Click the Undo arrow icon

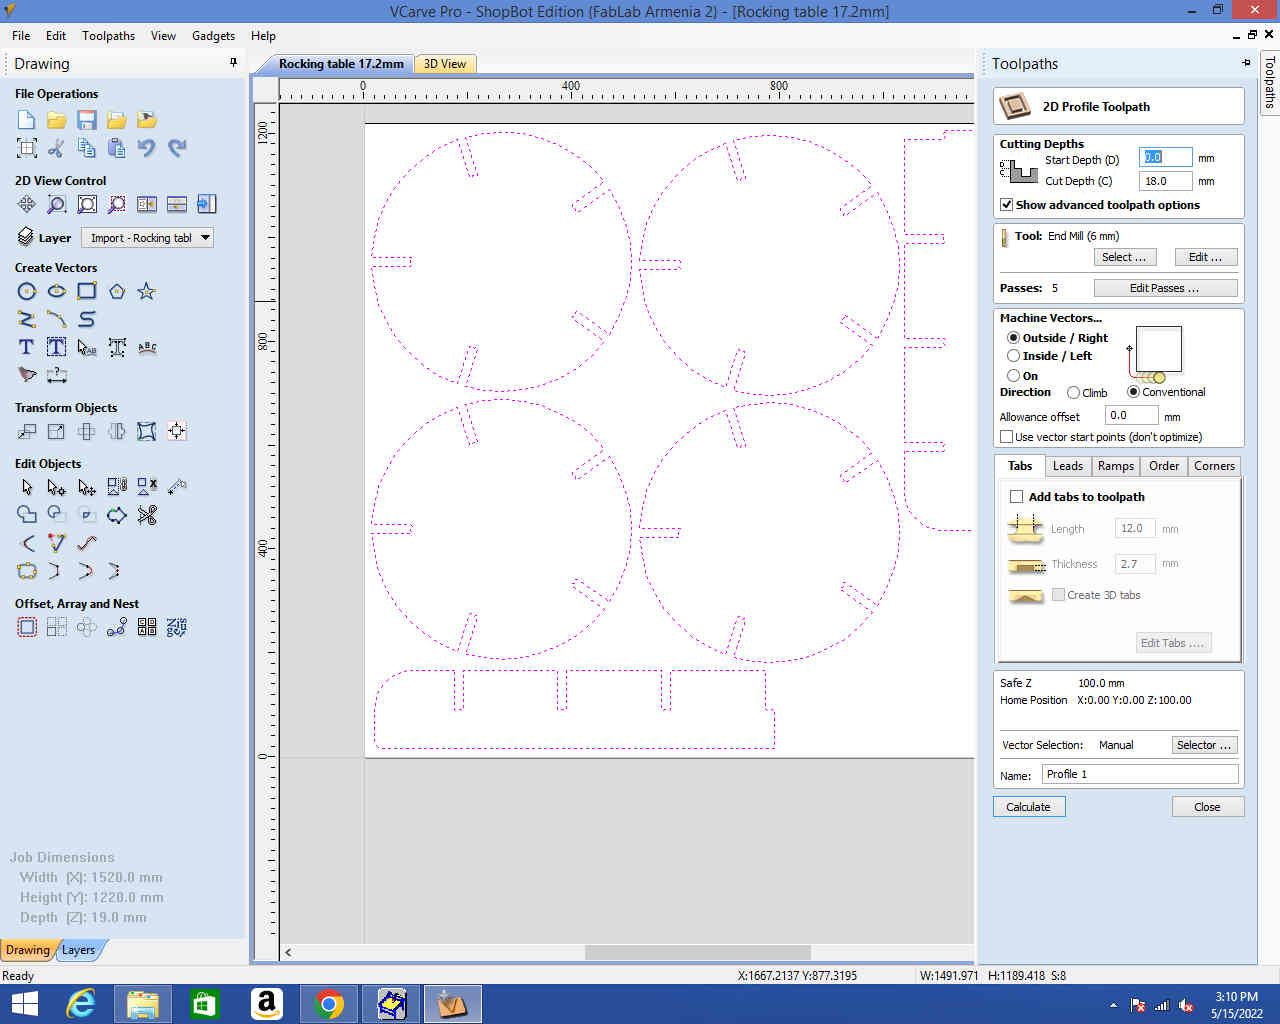tap(147, 148)
